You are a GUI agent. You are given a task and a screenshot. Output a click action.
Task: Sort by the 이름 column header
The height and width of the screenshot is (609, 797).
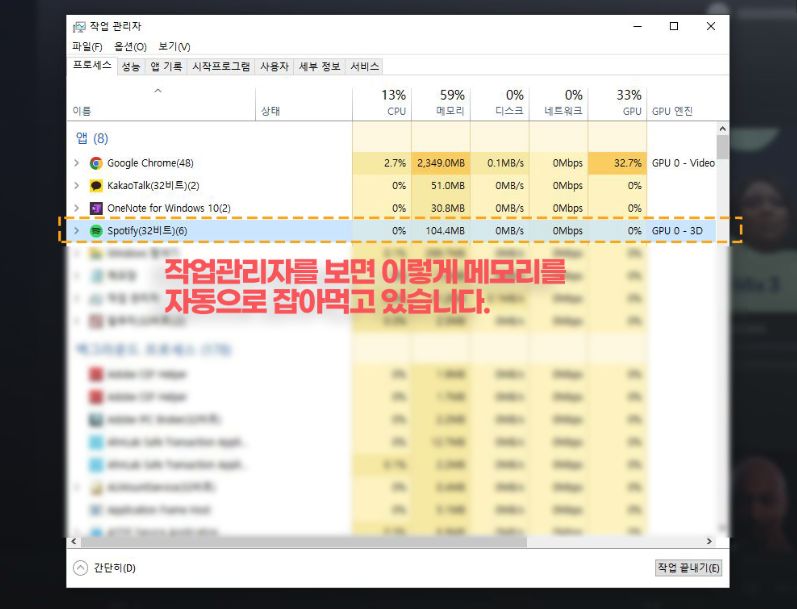click(161, 104)
